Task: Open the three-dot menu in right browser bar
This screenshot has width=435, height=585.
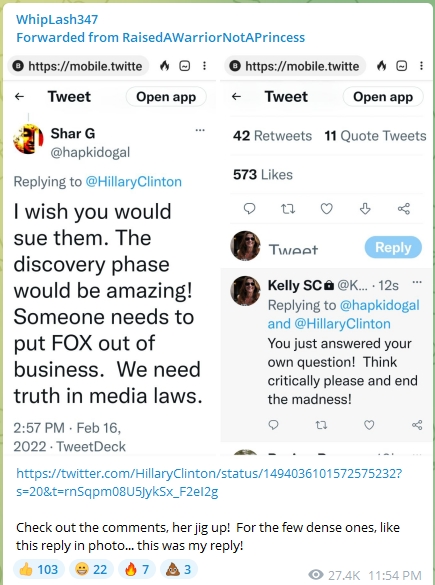Action: pyautogui.click(x=421, y=66)
